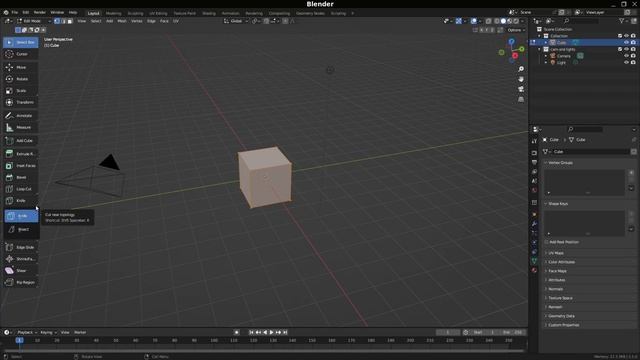Viewport: 640px width, 360px height.
Task: Choose Knife from the tool flyout
Action: pos(22,216)
